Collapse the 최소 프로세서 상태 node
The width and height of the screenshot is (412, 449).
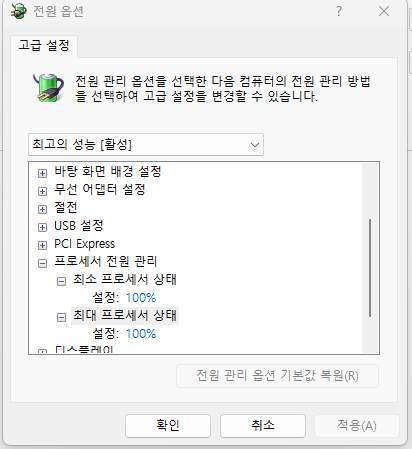tap(61, 282)
